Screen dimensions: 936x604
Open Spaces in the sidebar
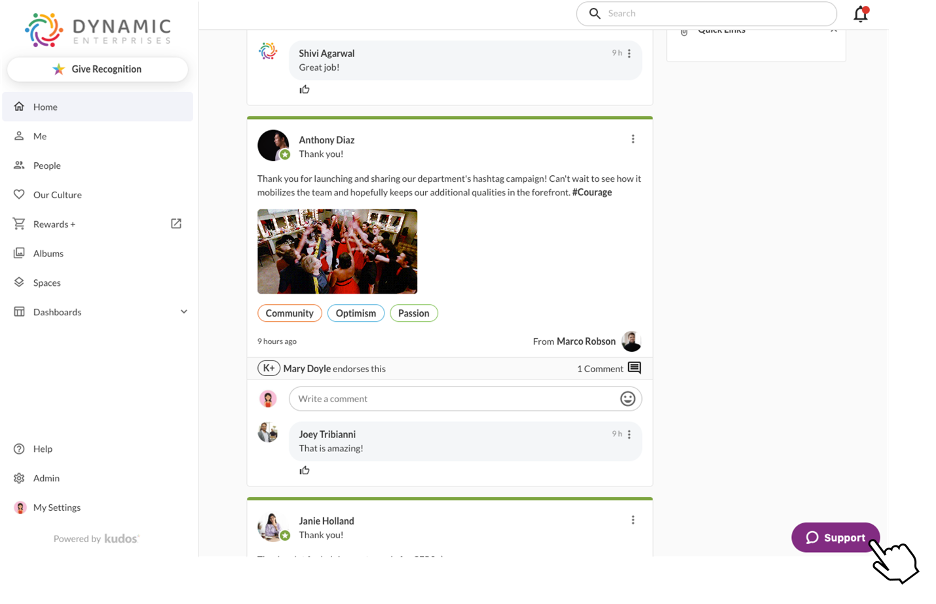(x=97, y=283)
